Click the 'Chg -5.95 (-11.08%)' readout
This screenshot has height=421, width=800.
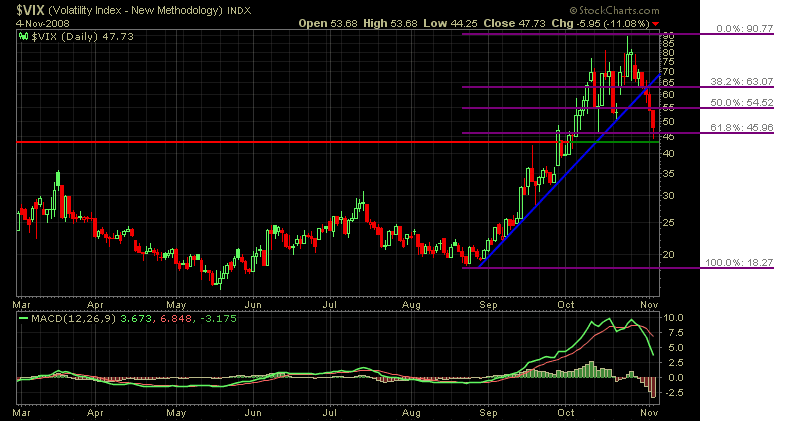pyautogui.click(x=601, y=23)
